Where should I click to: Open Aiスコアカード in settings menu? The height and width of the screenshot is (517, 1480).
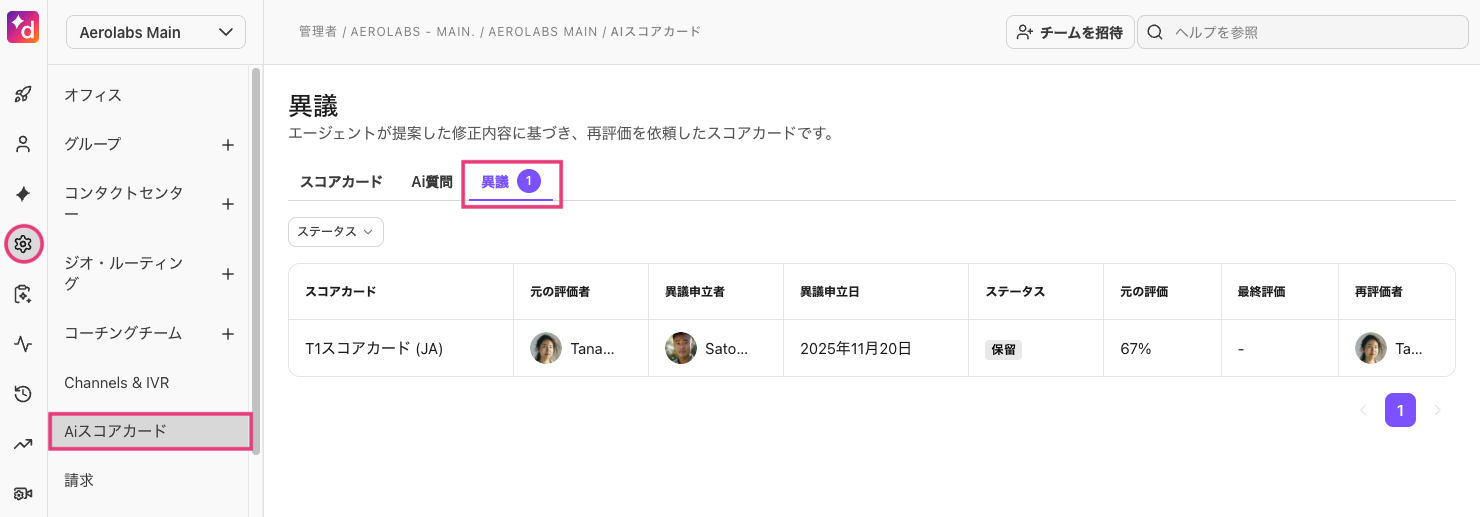point(150,431)
